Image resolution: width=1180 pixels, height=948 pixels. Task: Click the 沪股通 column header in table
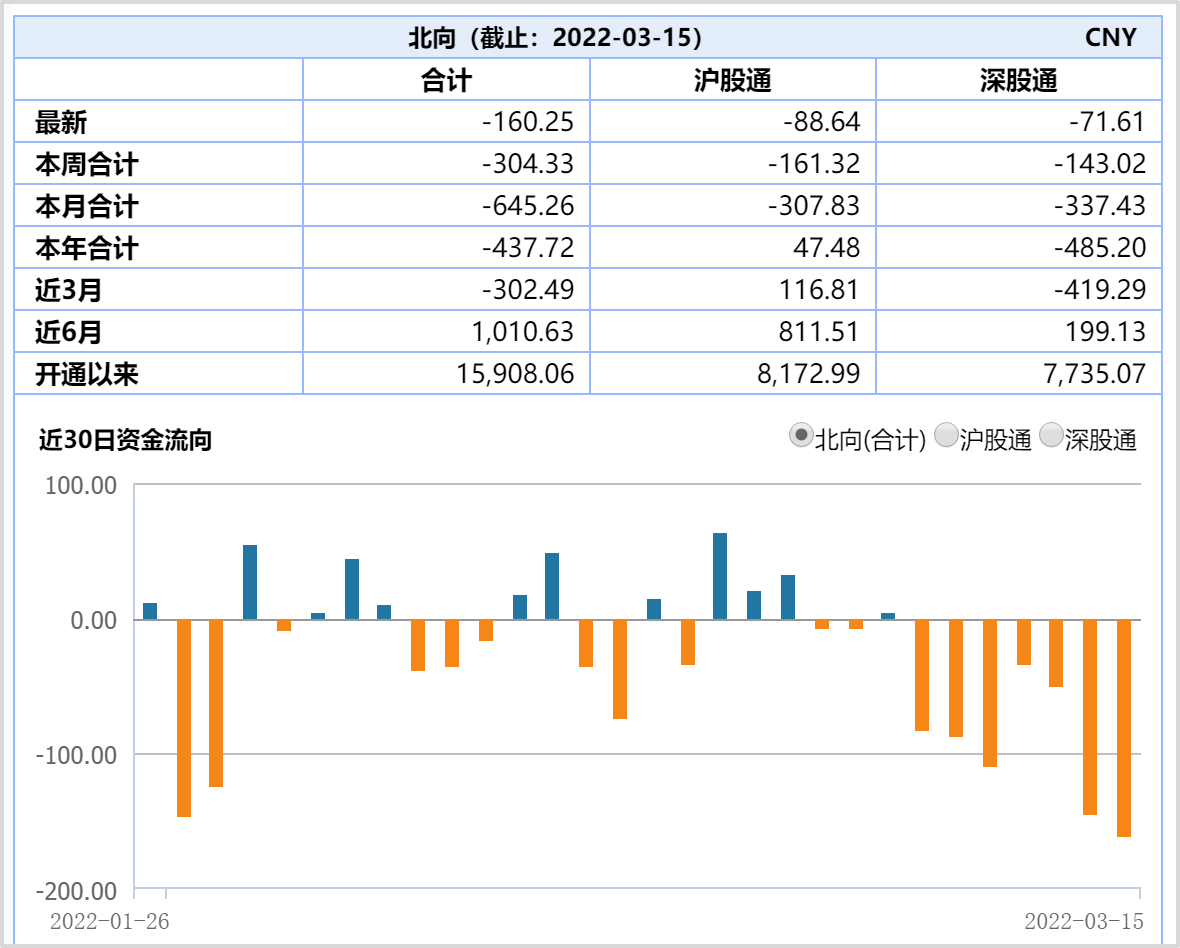coord(732,80)
